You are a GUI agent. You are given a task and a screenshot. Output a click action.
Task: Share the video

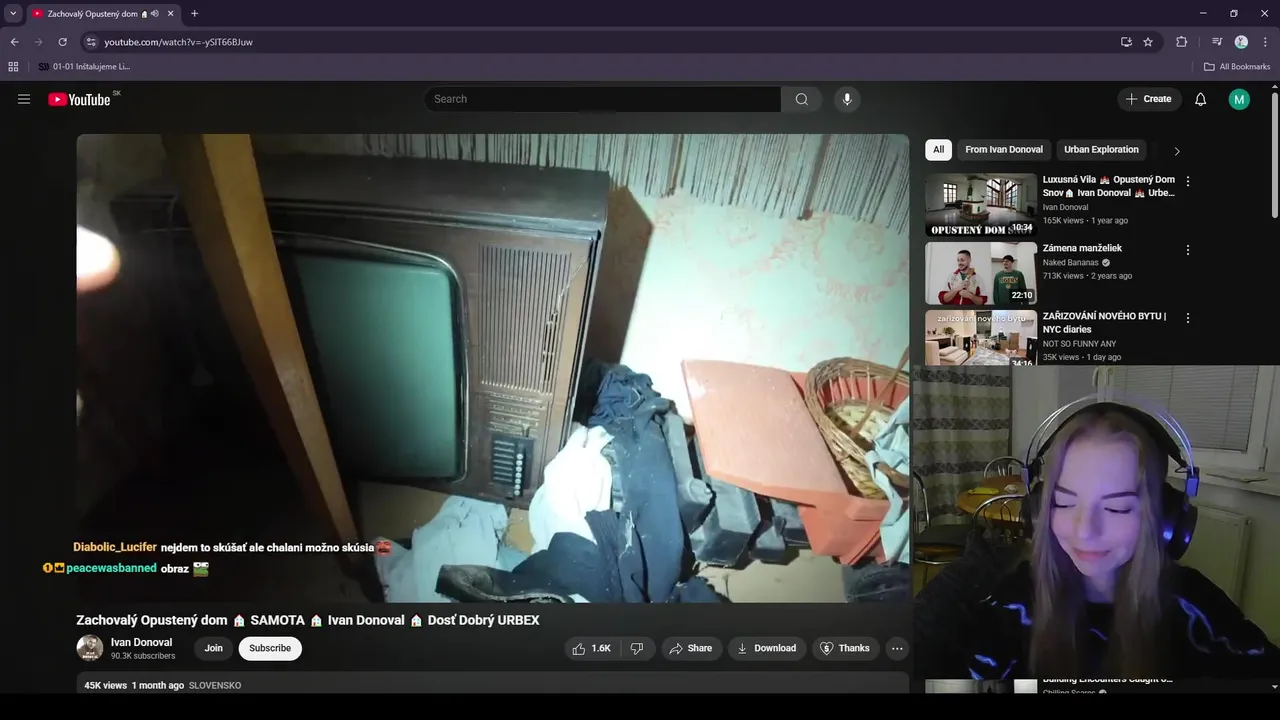click(691, 648)
